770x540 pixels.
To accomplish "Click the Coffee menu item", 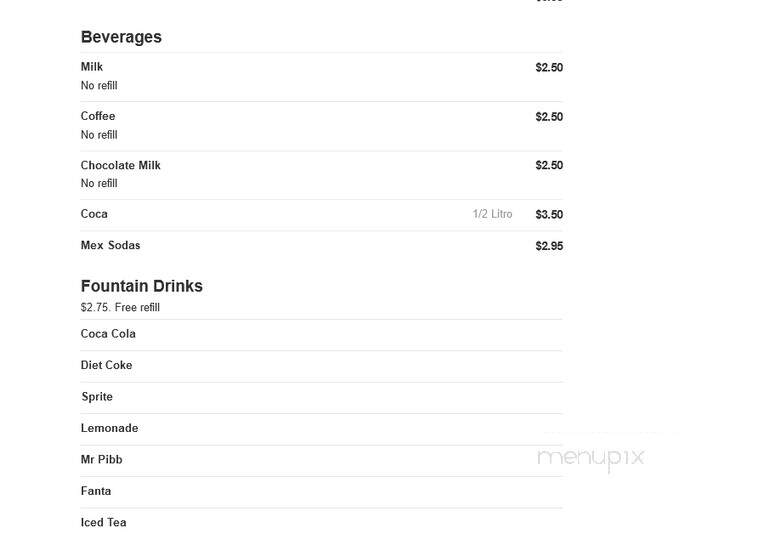I will [x=98, y=116].
